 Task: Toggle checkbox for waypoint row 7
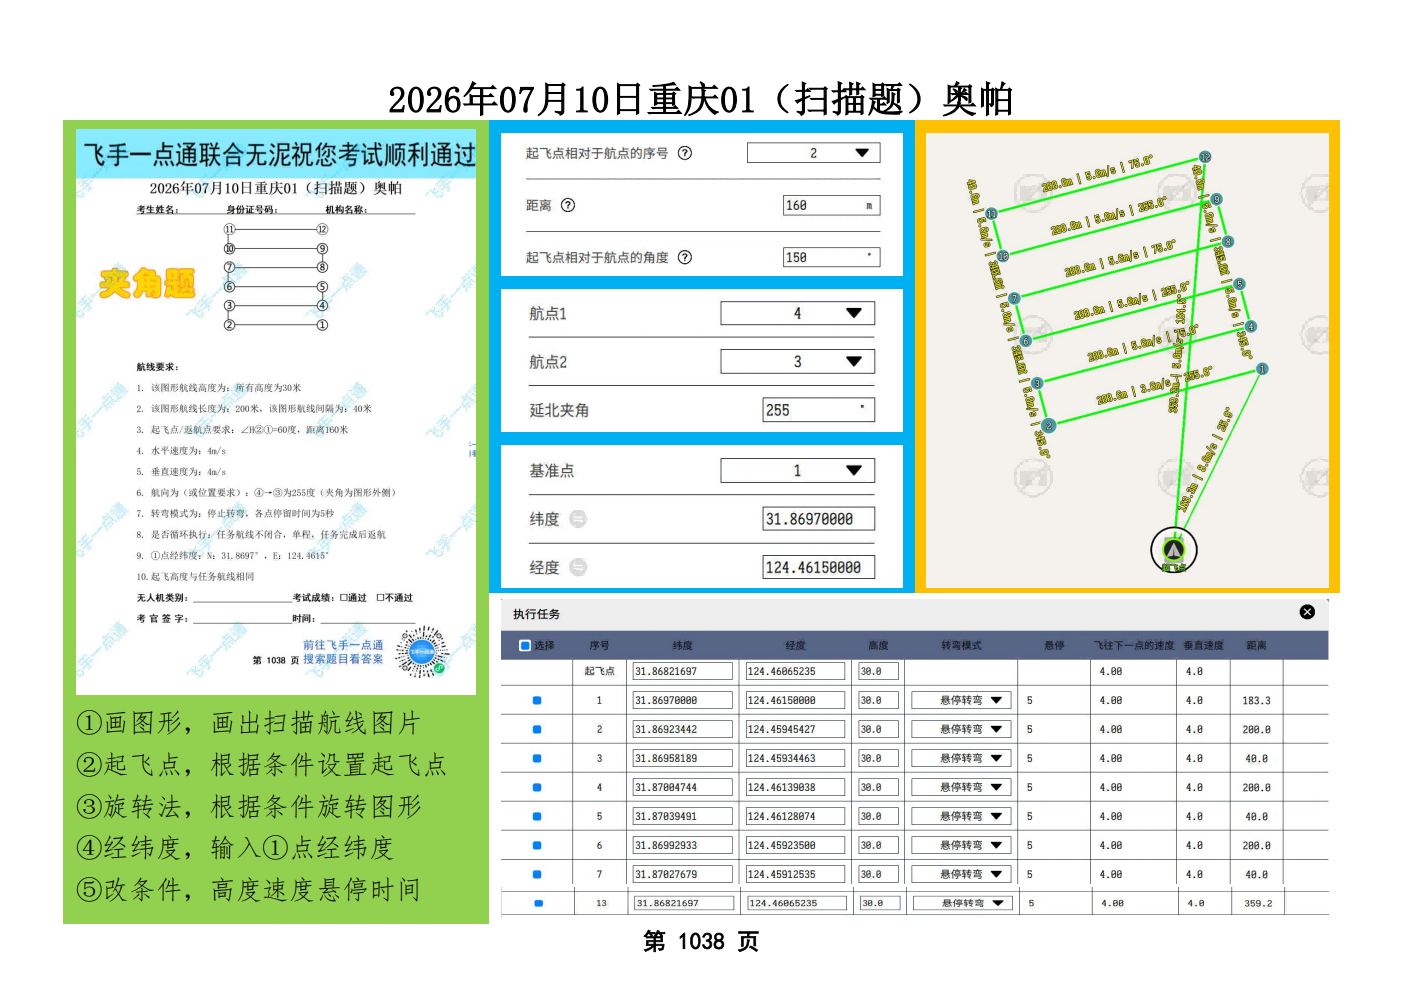click(537, 875)
